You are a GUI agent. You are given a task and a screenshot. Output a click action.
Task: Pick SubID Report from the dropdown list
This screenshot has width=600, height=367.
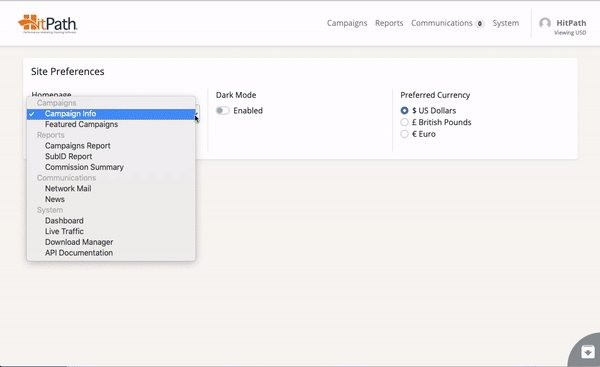click(111, 157)
